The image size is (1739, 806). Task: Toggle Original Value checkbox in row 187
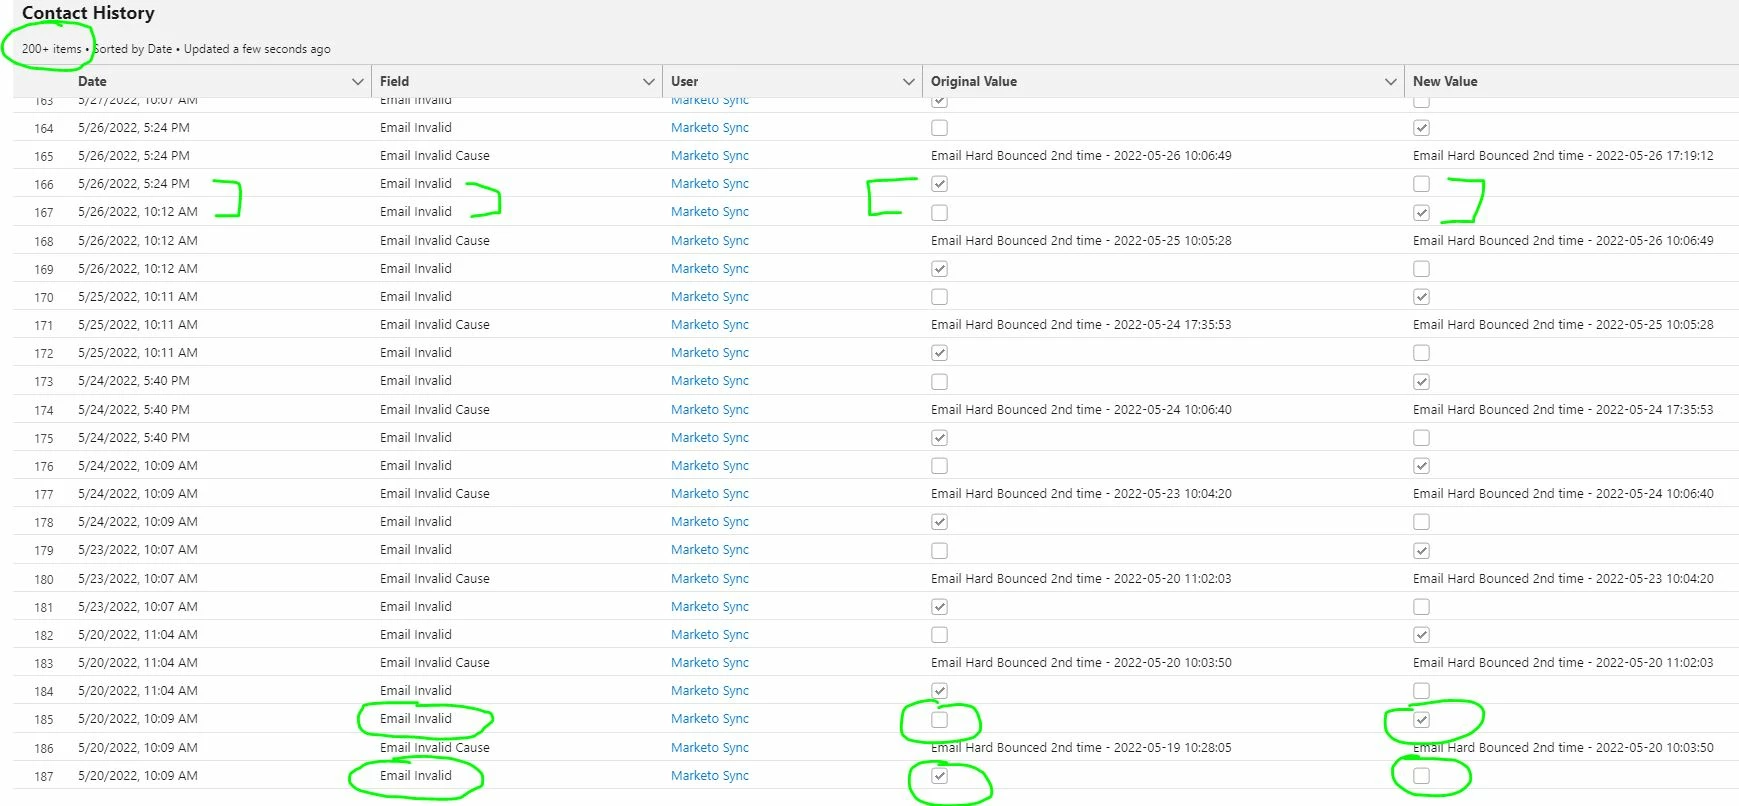tap(939, 776)
